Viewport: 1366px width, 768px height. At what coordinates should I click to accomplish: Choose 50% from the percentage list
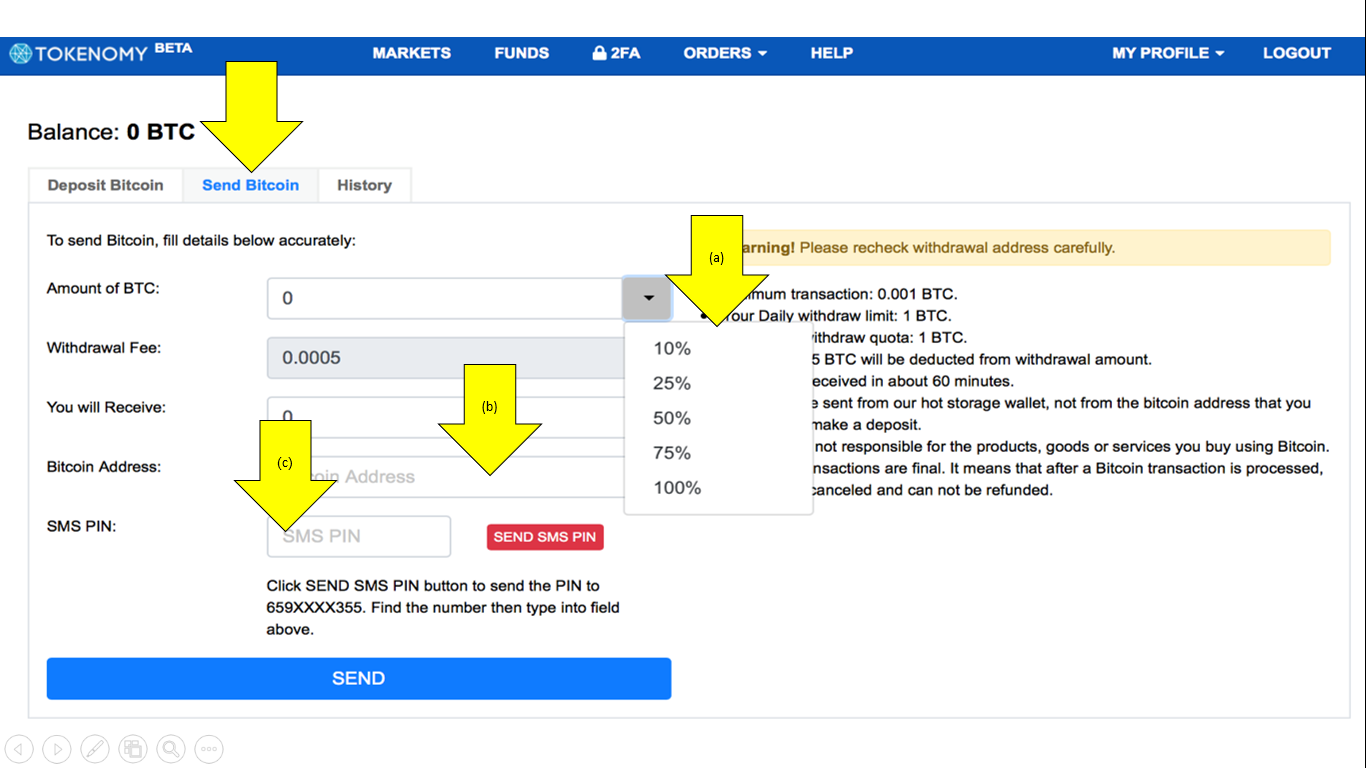click(672, 418)
